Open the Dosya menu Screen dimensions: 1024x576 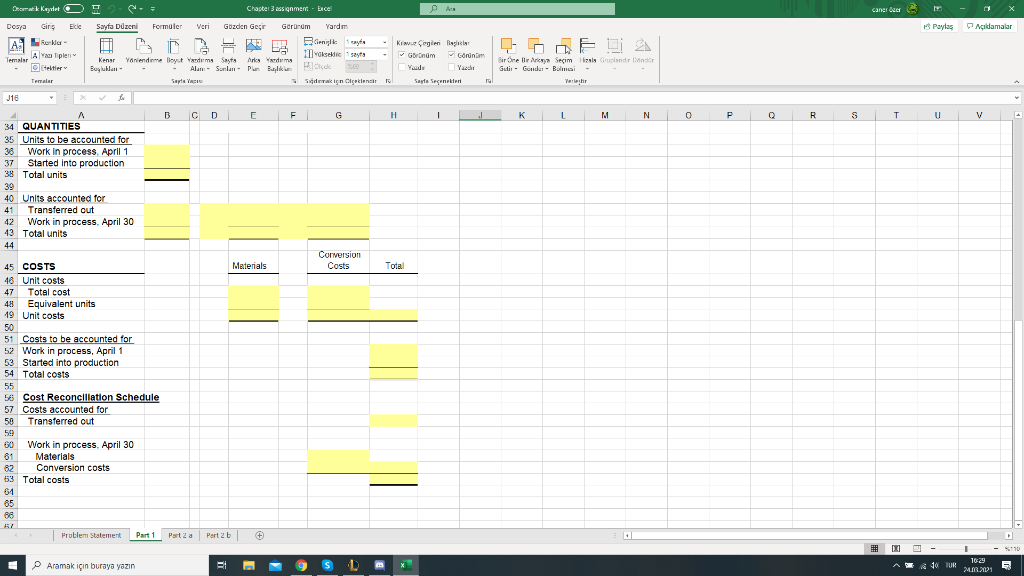coord(16,27)
